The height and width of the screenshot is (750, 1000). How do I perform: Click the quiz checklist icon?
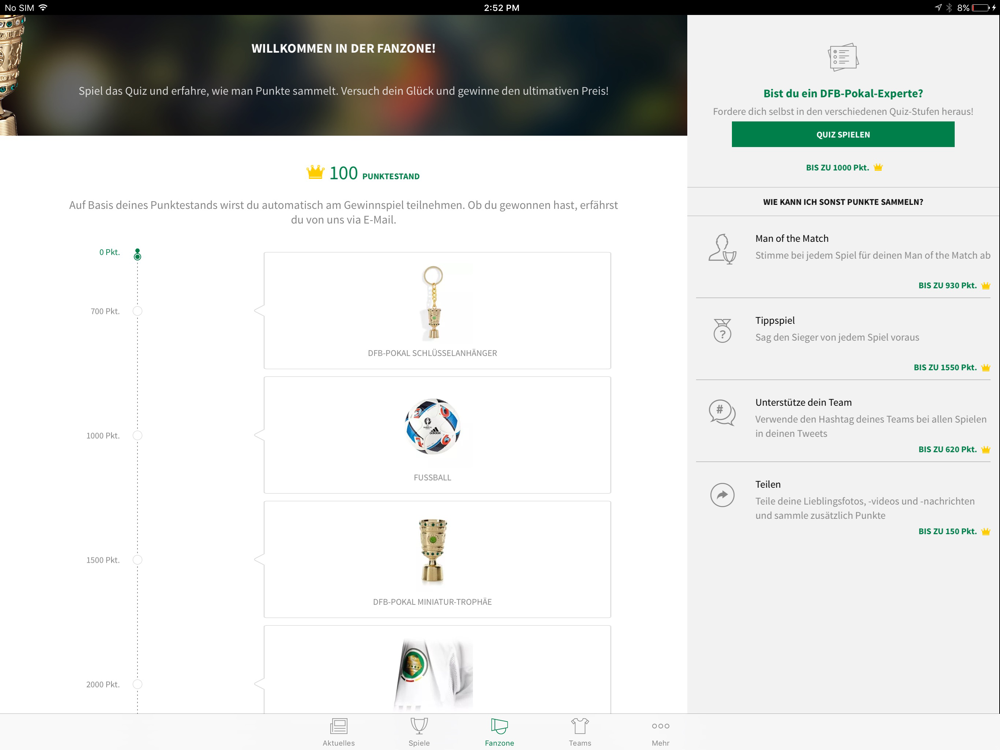click(842, 57)
